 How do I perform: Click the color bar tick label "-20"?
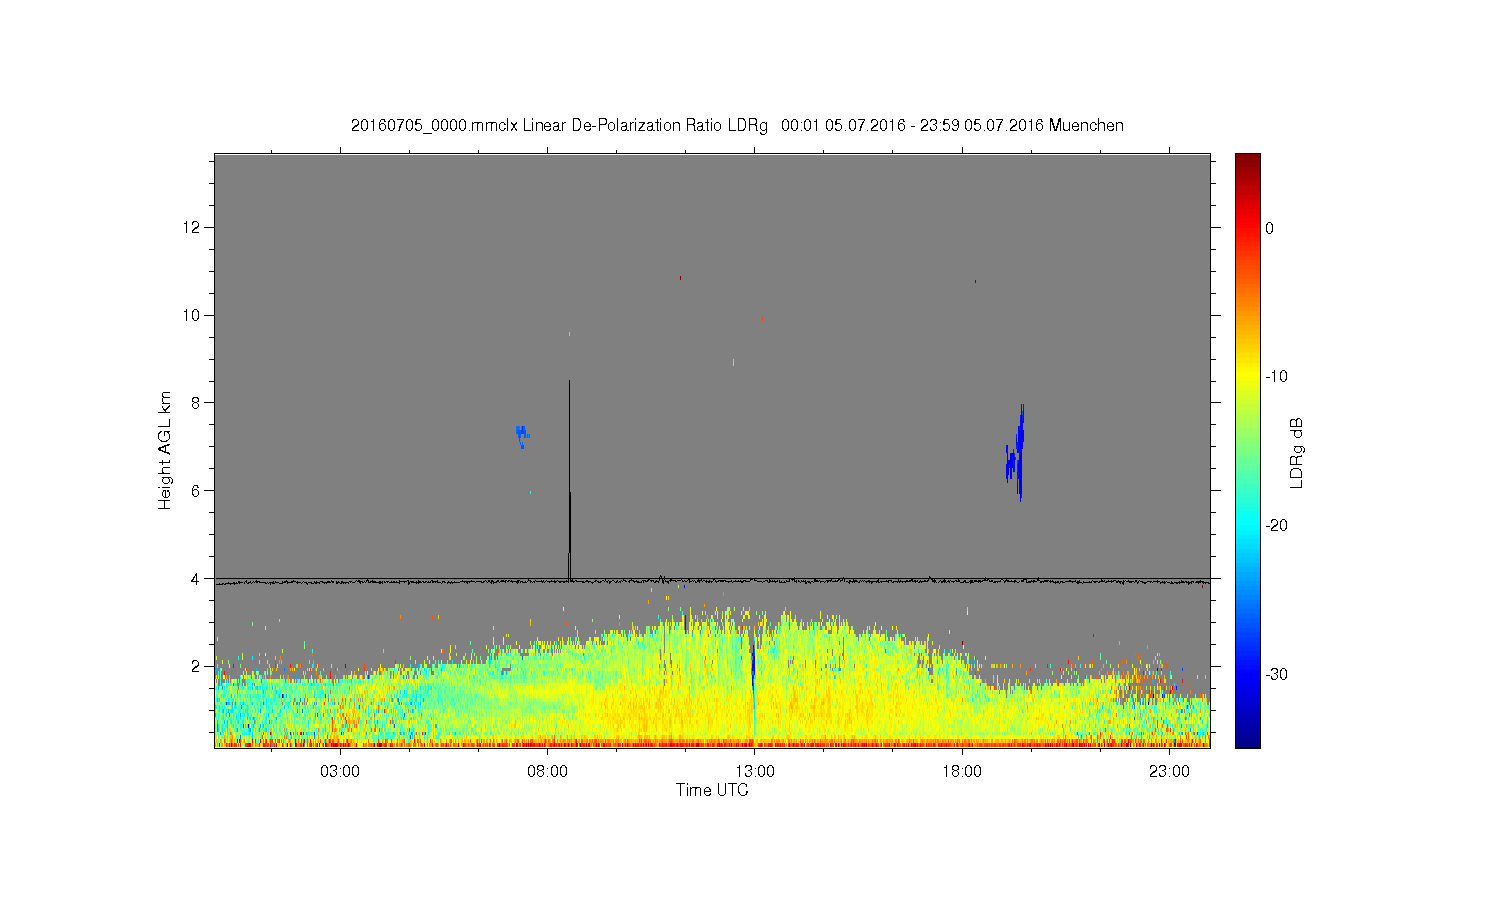1276,526
